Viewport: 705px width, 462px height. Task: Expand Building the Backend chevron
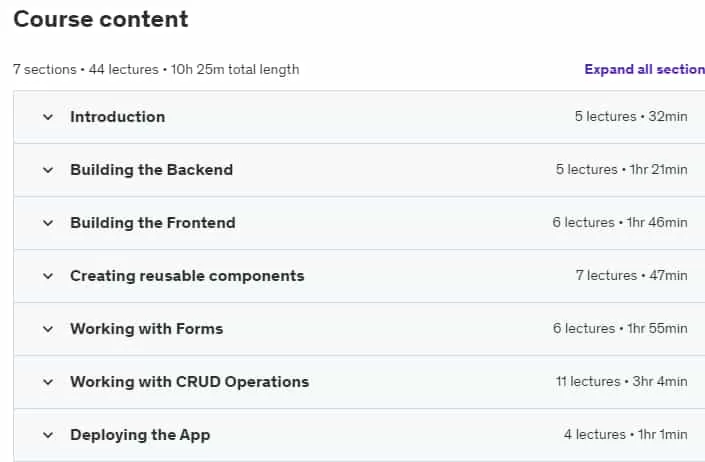click(x=48, y=170)
